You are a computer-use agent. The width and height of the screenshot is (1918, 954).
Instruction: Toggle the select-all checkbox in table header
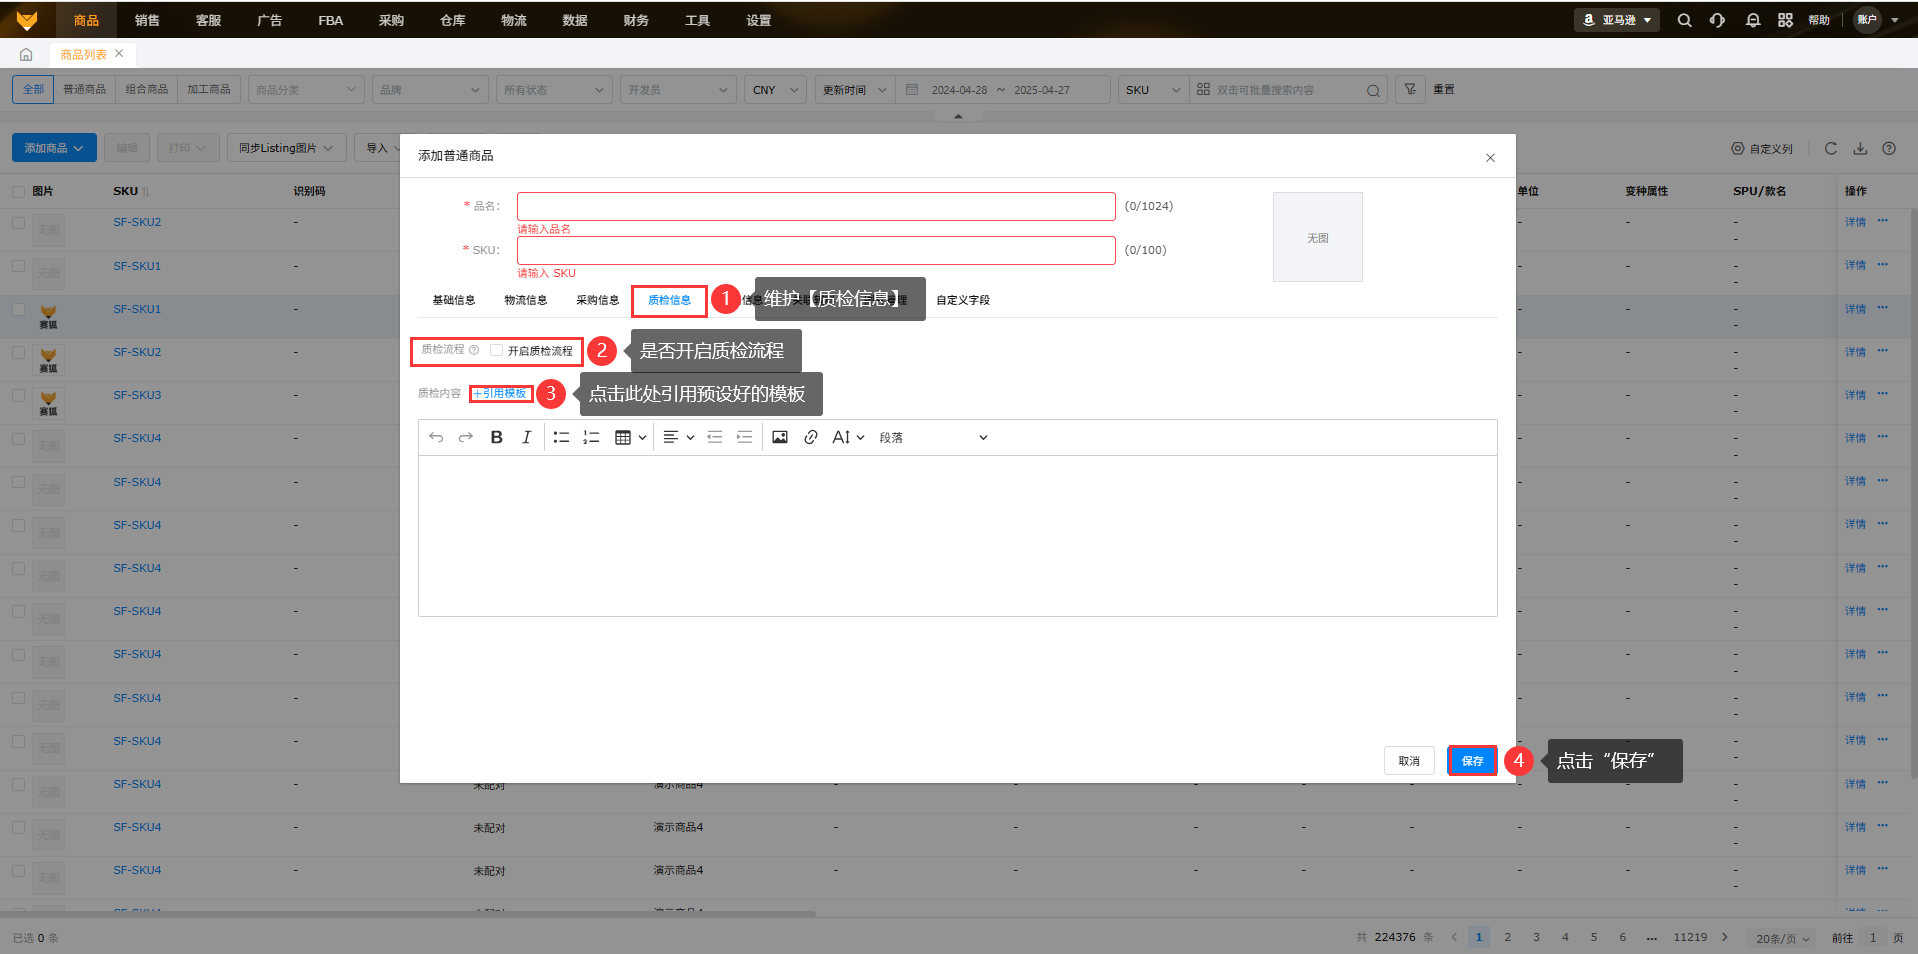point(18,191)
